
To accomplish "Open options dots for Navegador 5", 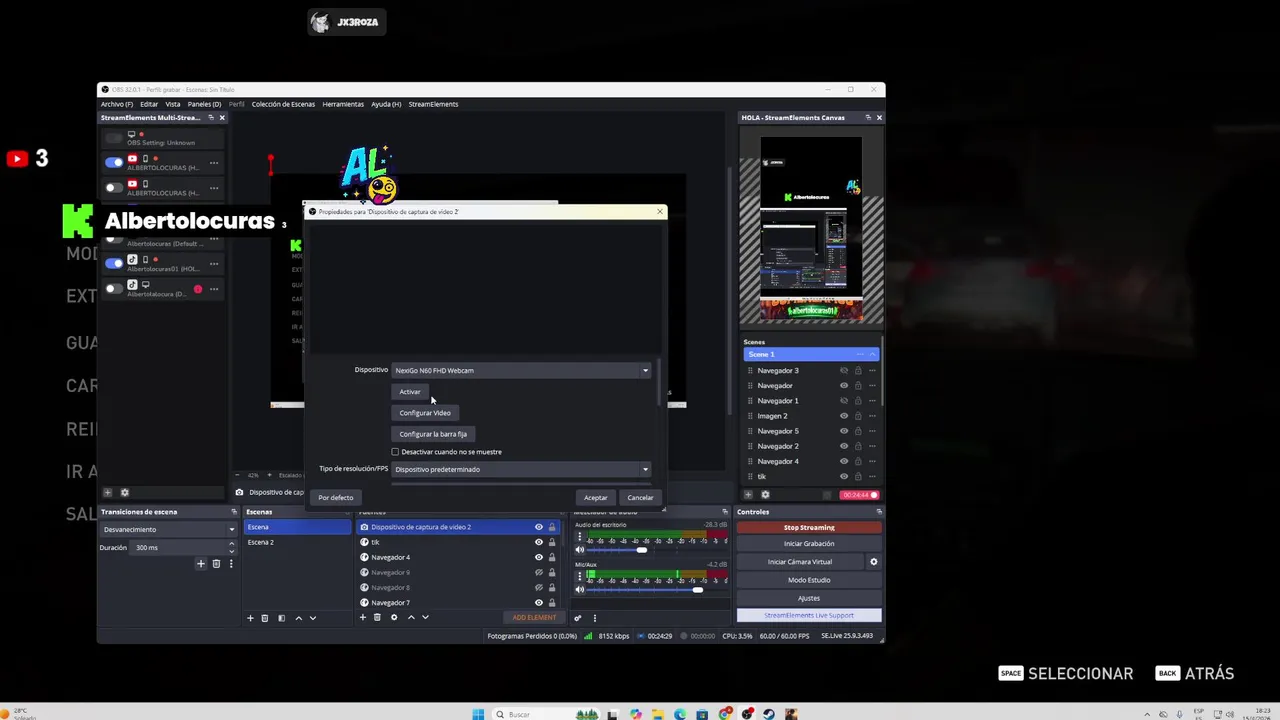I will point(872,431).
